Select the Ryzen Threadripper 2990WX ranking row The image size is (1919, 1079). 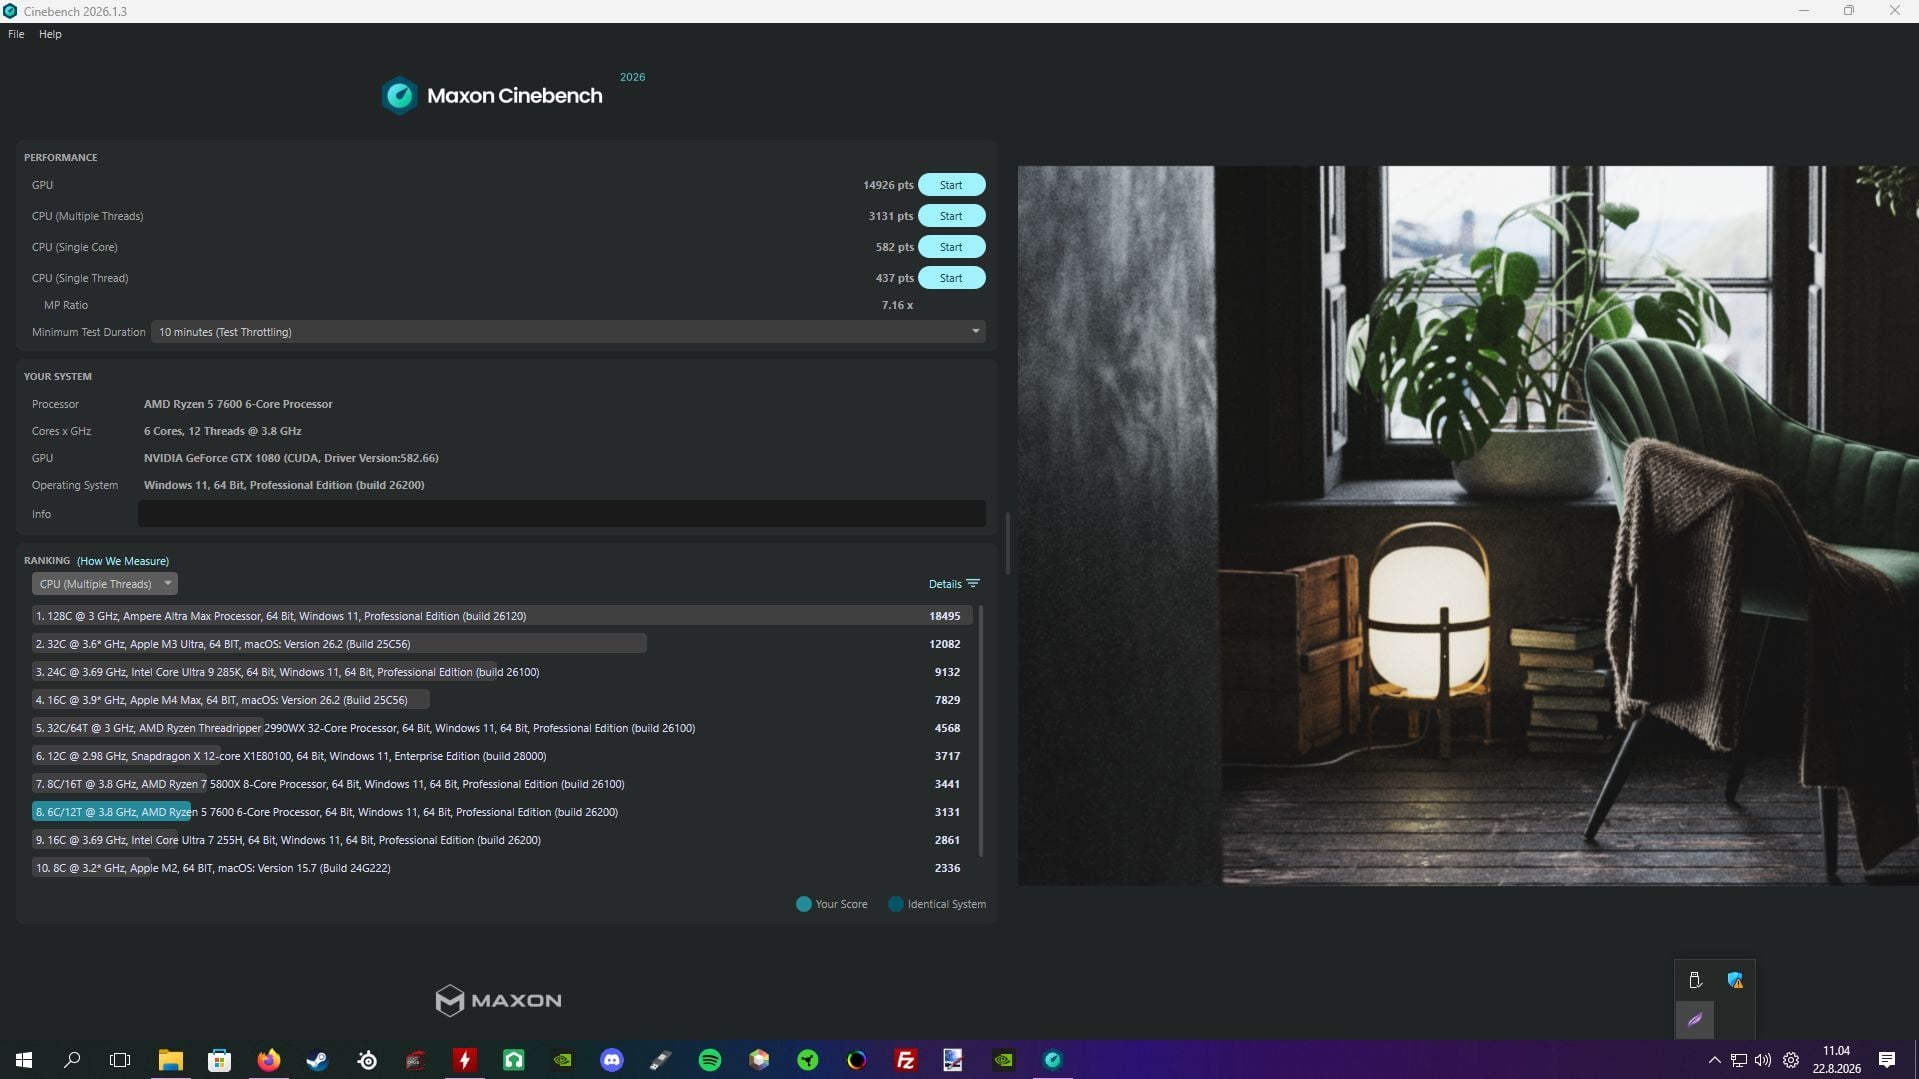click(501, 728)
